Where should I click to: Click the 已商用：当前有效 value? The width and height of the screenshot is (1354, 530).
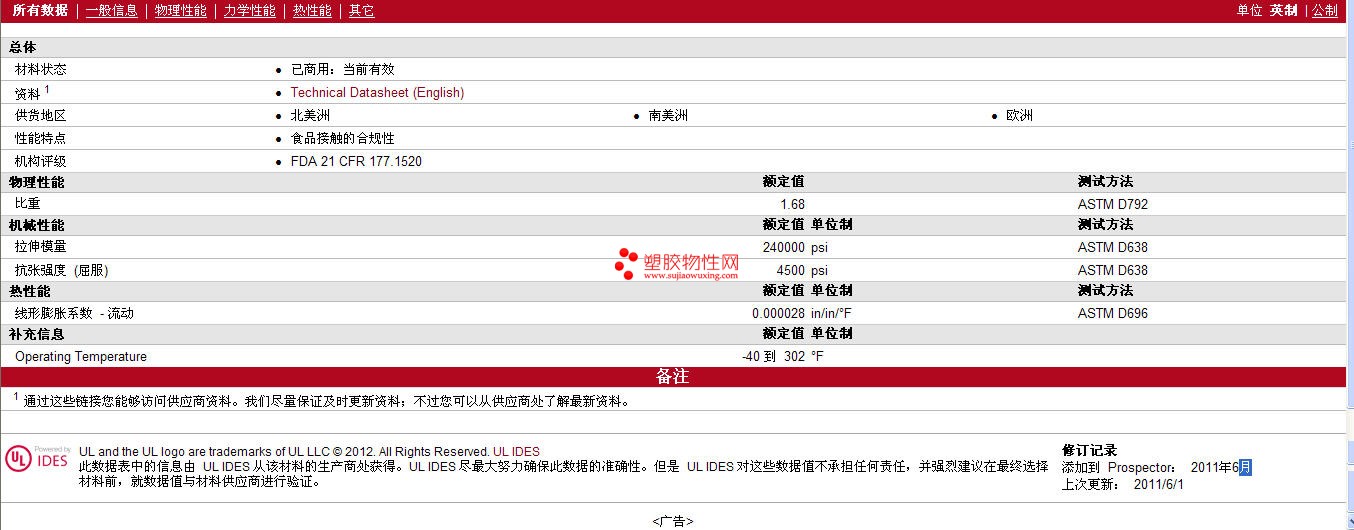[342, 69]
